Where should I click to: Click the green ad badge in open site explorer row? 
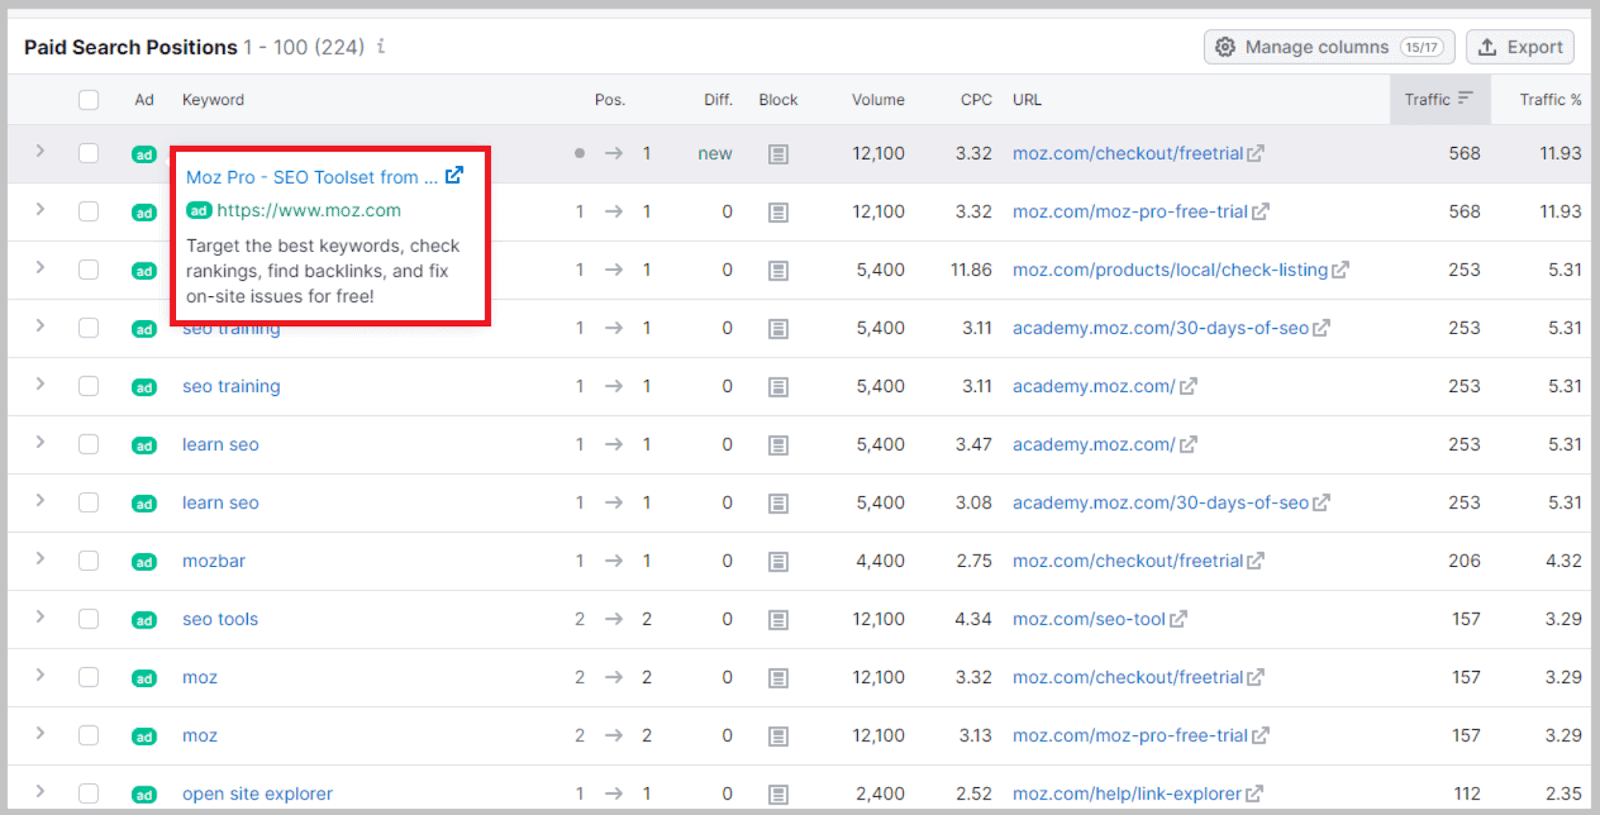[144, 795]
